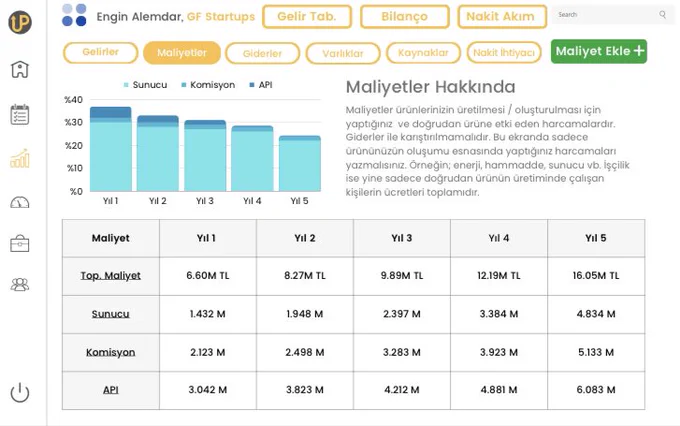
Task: Click the GF Startups company name
Action: (x=221, y=16)
